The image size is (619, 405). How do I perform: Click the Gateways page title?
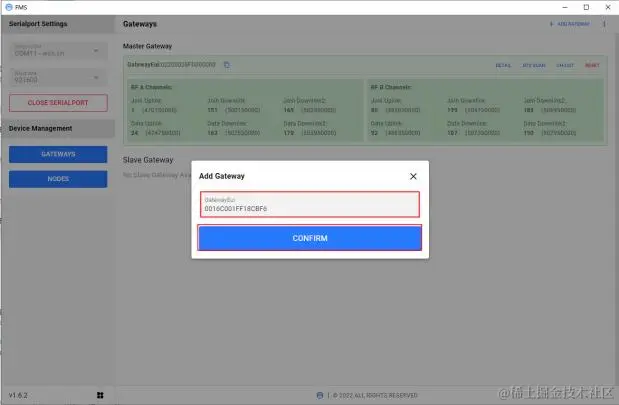tap(140, 24)
